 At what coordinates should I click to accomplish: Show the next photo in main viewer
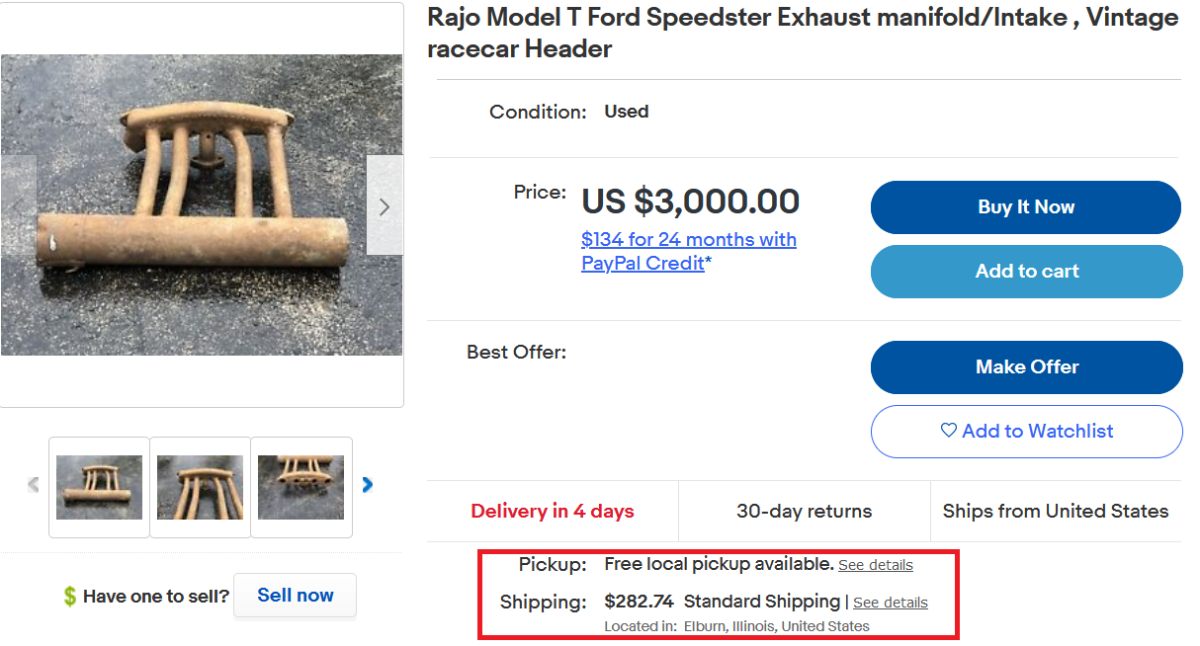coord(384,206)
